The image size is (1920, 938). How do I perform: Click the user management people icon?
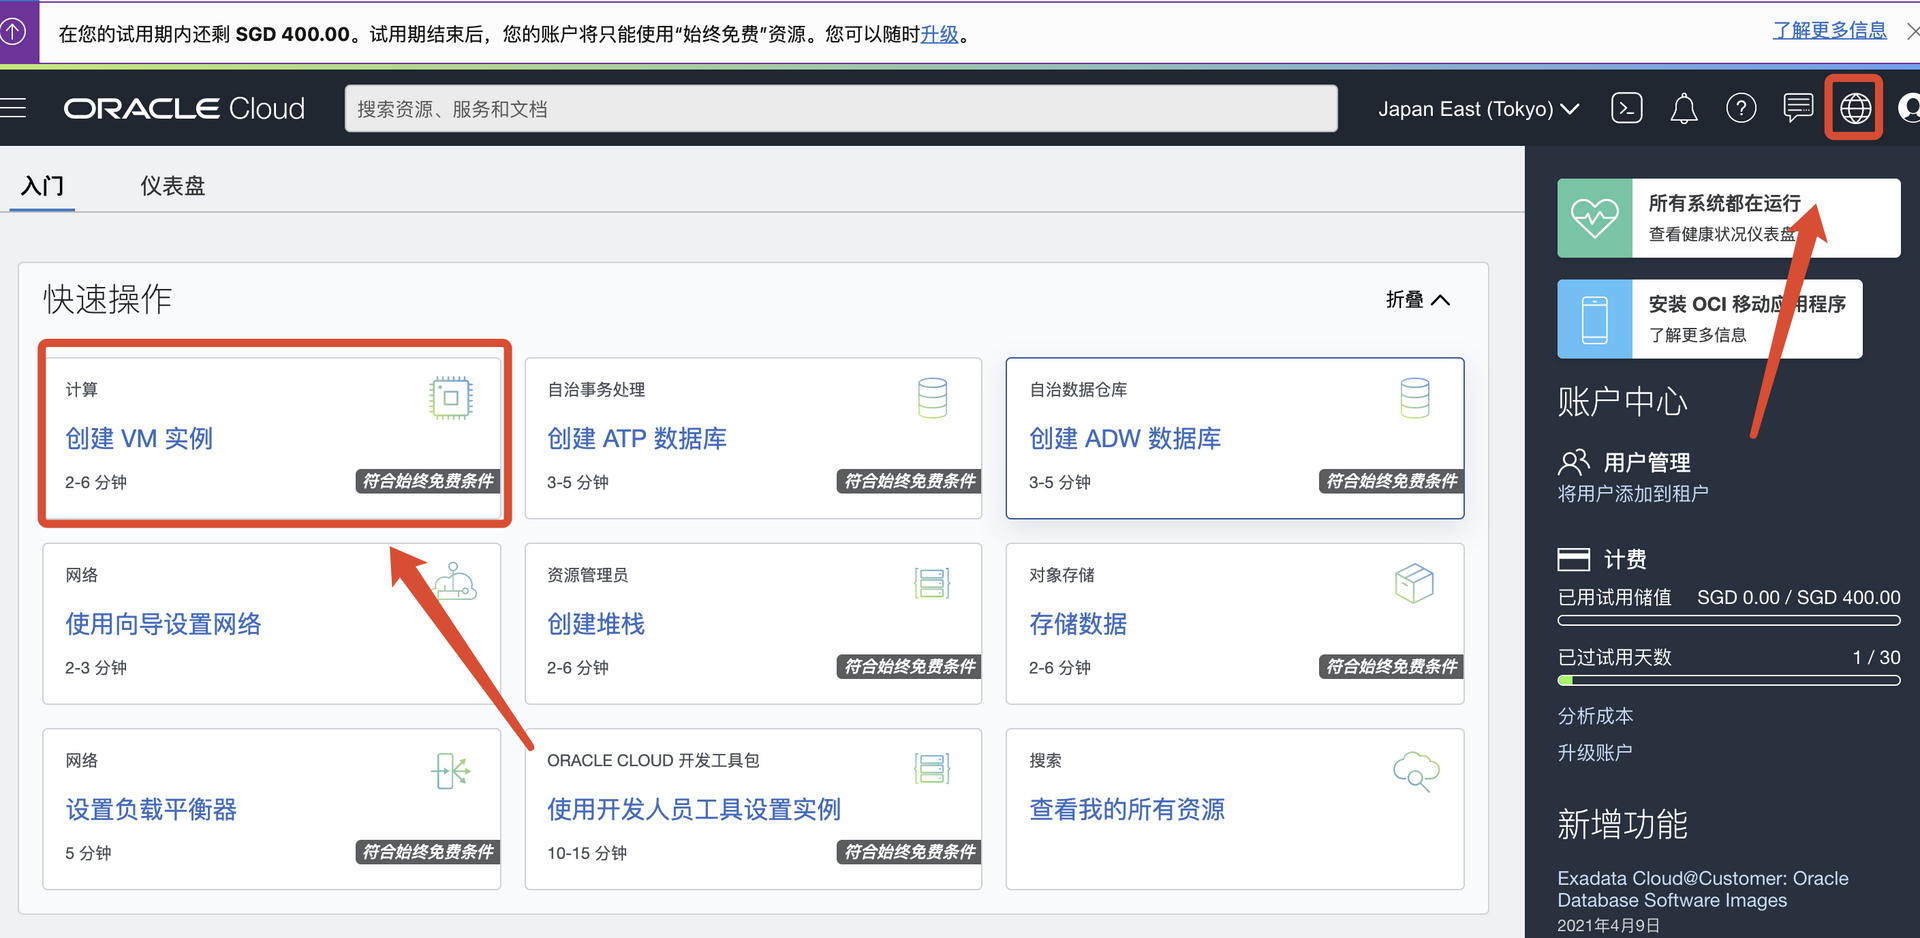tap(1574, 462)
